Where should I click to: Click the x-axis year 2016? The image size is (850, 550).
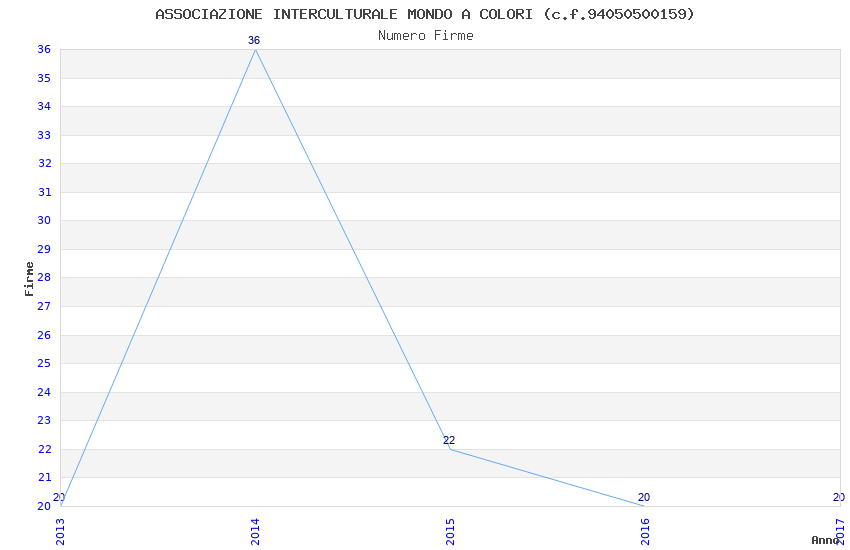(x=645, y=532)
